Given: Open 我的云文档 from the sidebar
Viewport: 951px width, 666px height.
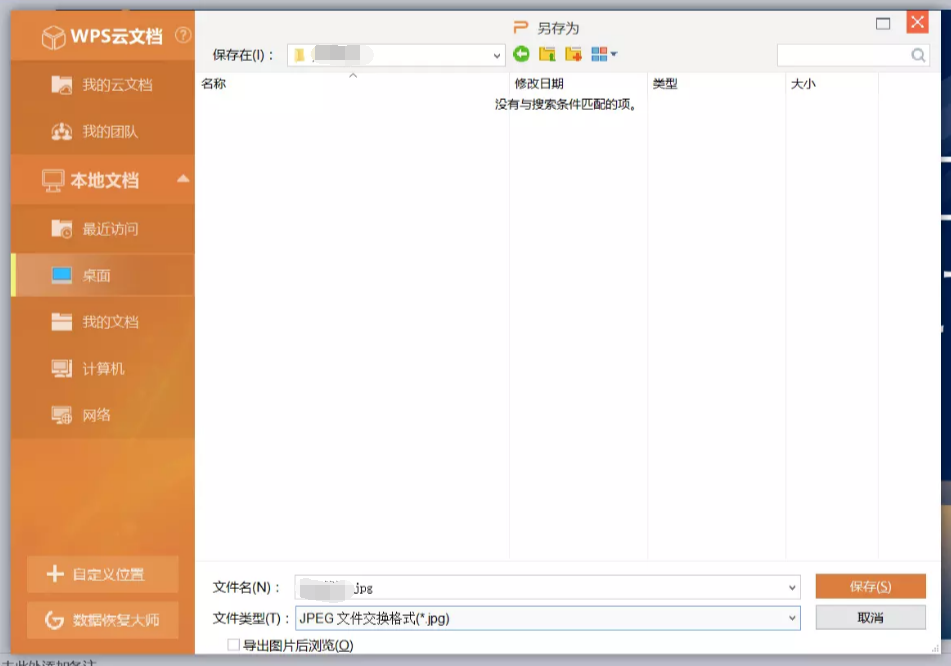Looking at the screenshot, I should point(100,85).
